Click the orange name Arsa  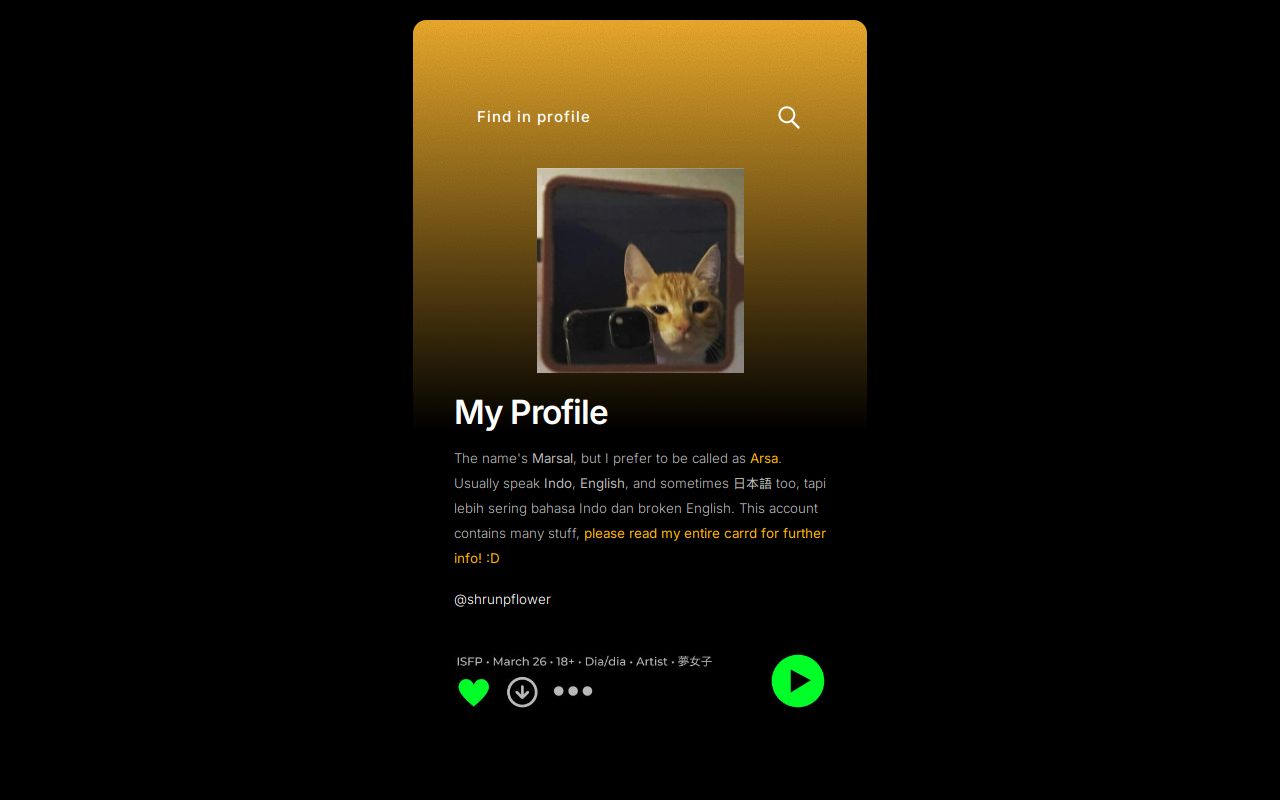pos(764,458)
